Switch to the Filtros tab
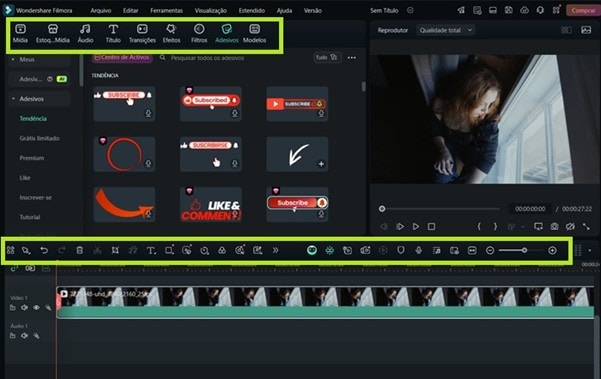Screen dimensions: 601x379 199,33
